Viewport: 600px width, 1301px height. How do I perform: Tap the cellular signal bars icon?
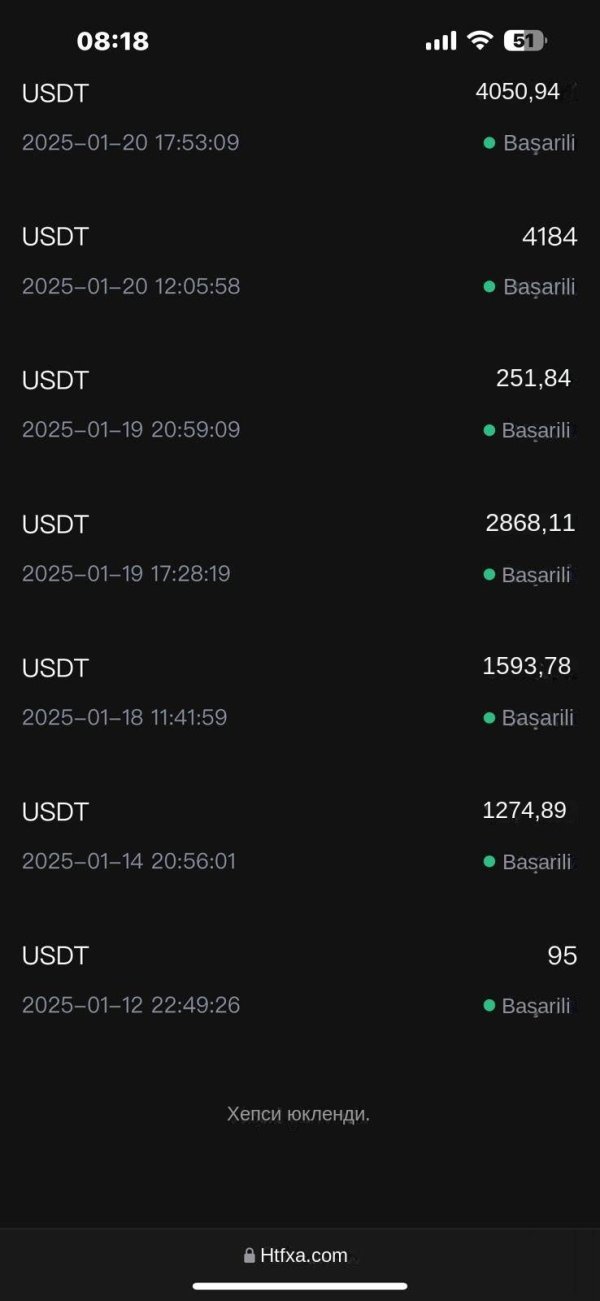pyautogui.click(x=440, y=42)
